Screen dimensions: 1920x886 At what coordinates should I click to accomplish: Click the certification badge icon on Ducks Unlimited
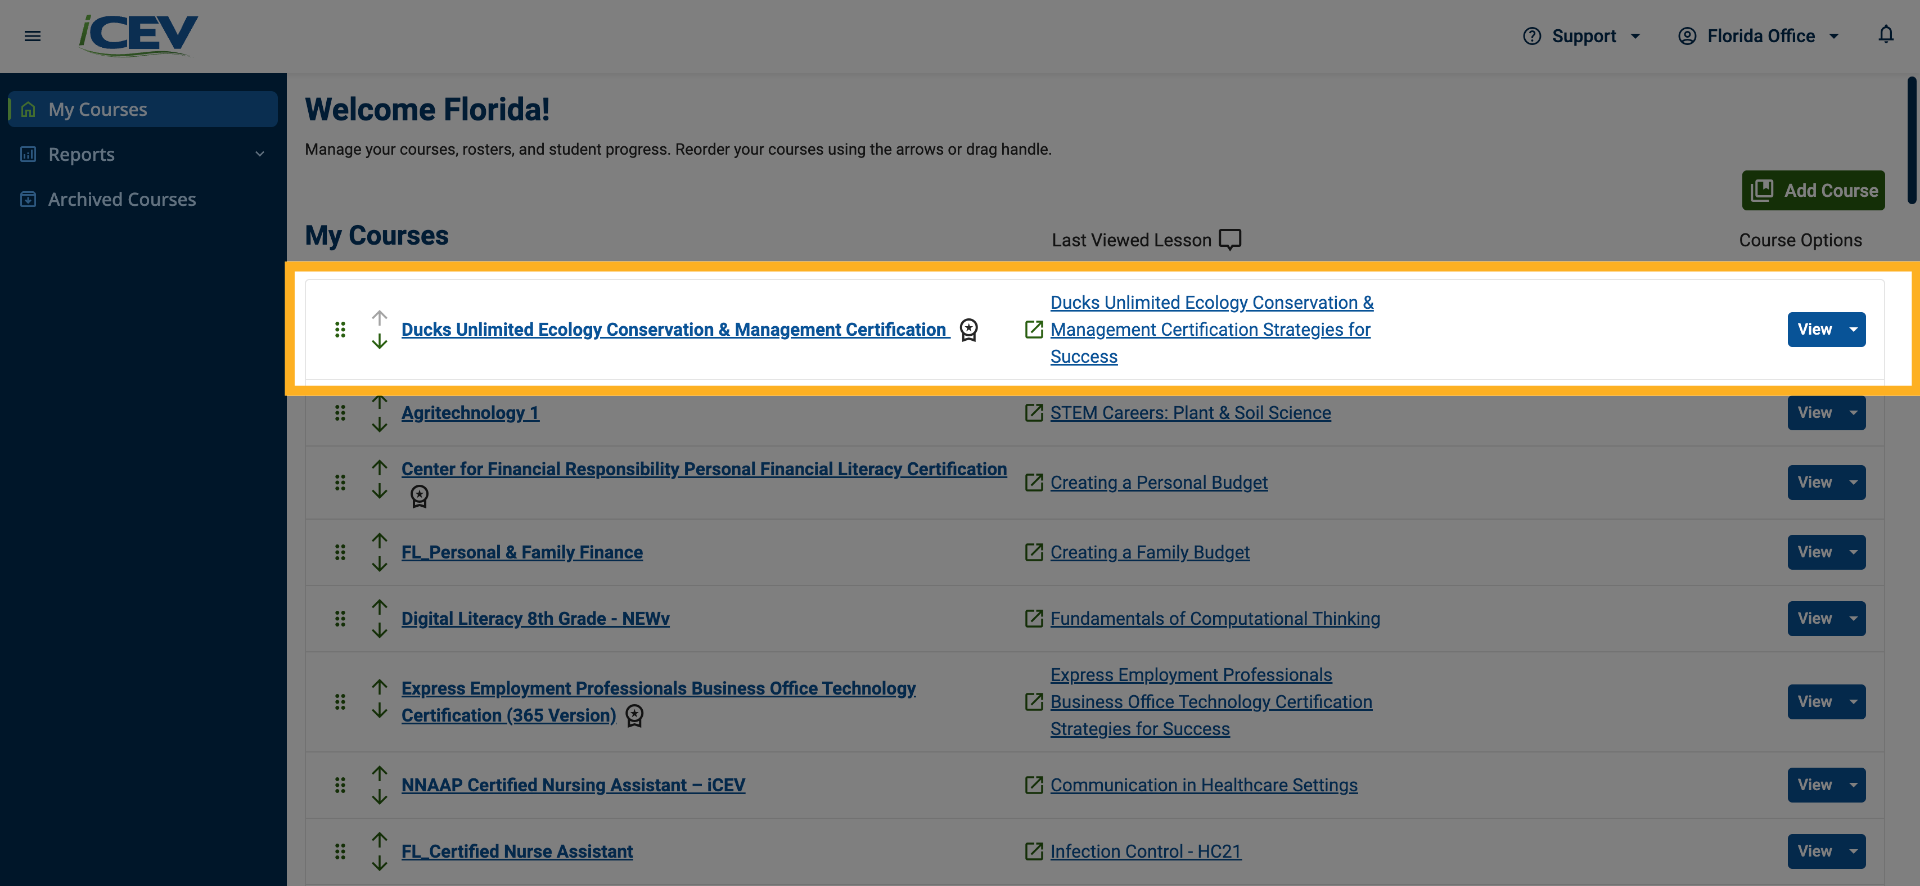pos(969,330)
